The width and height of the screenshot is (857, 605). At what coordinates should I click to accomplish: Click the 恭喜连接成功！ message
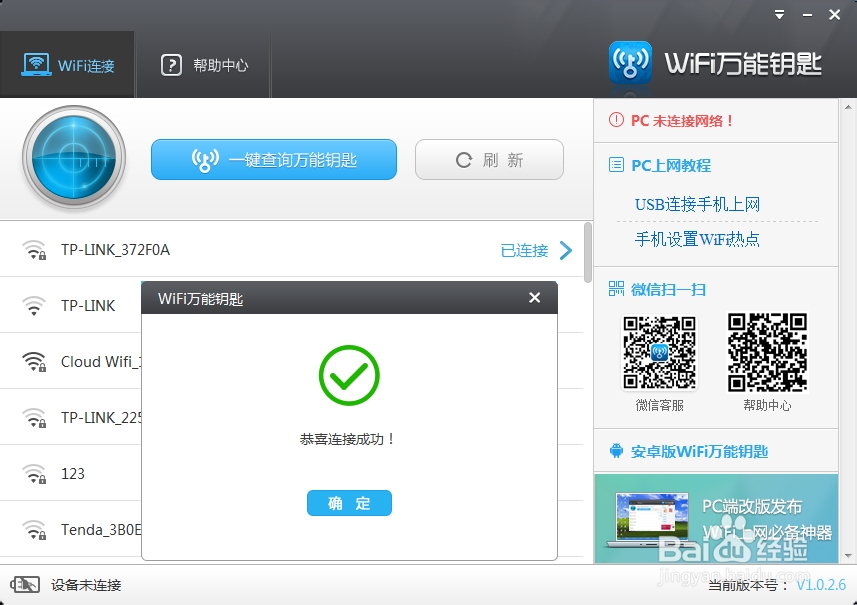tap(348, 439)
